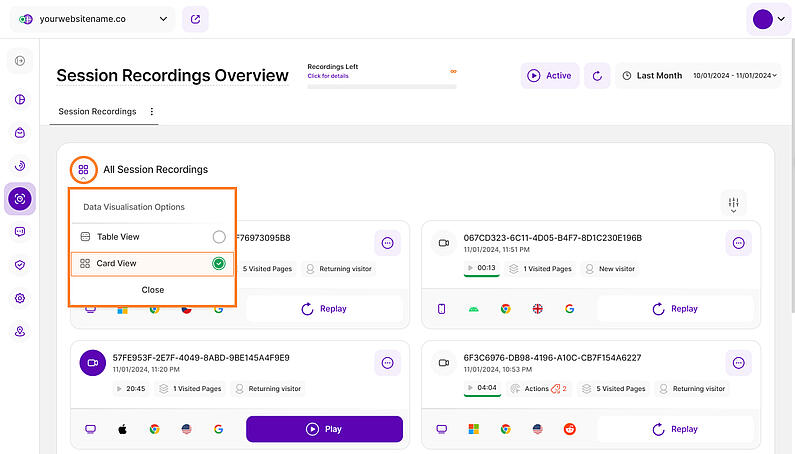Click the Actions 2 tag on session 6F3C6976

click(538, 389)
